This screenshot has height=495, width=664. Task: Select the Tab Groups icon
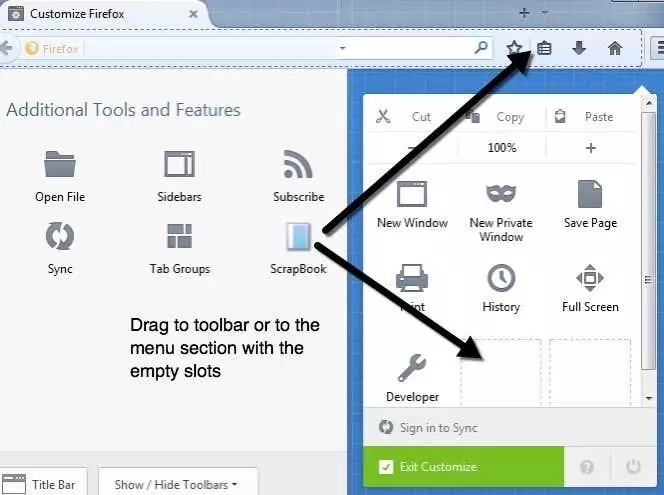179,236
